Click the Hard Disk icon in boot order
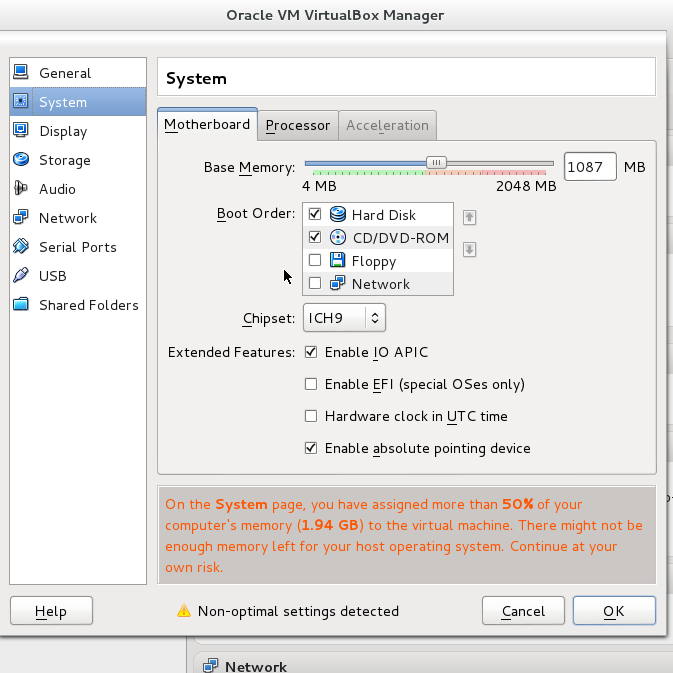 338,214
